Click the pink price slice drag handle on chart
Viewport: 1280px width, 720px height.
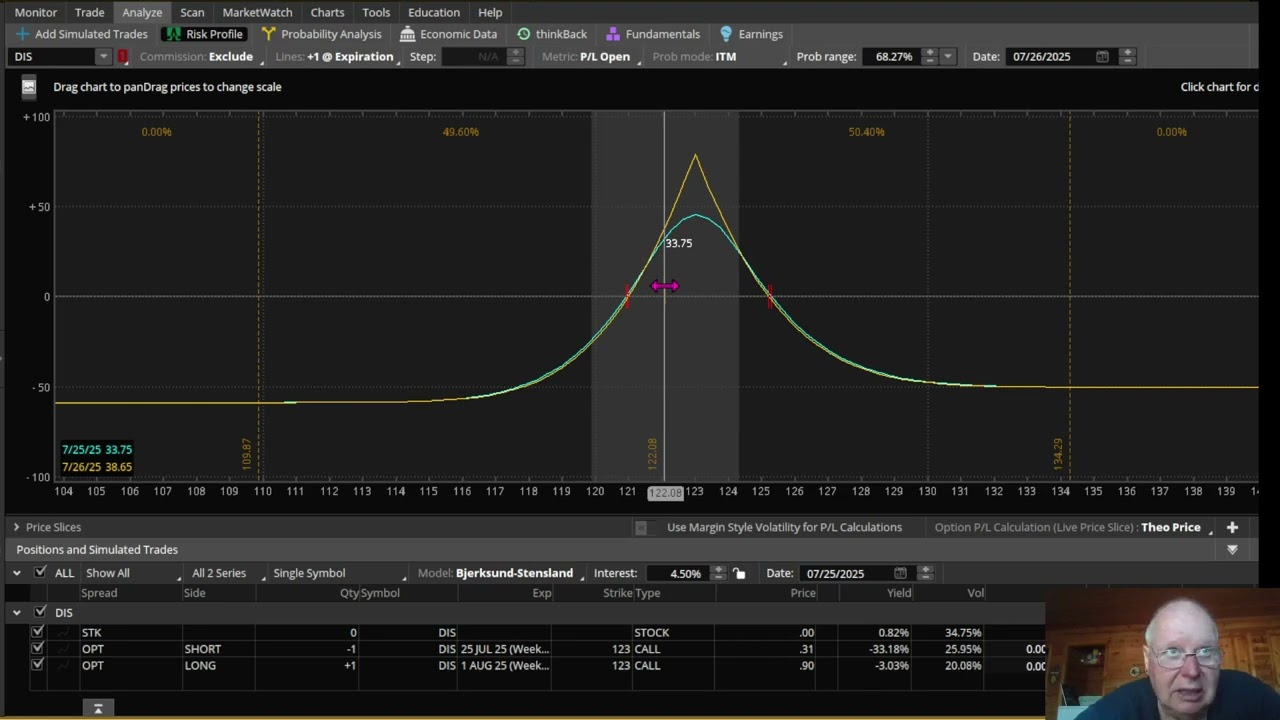click(x=665, y=286)
